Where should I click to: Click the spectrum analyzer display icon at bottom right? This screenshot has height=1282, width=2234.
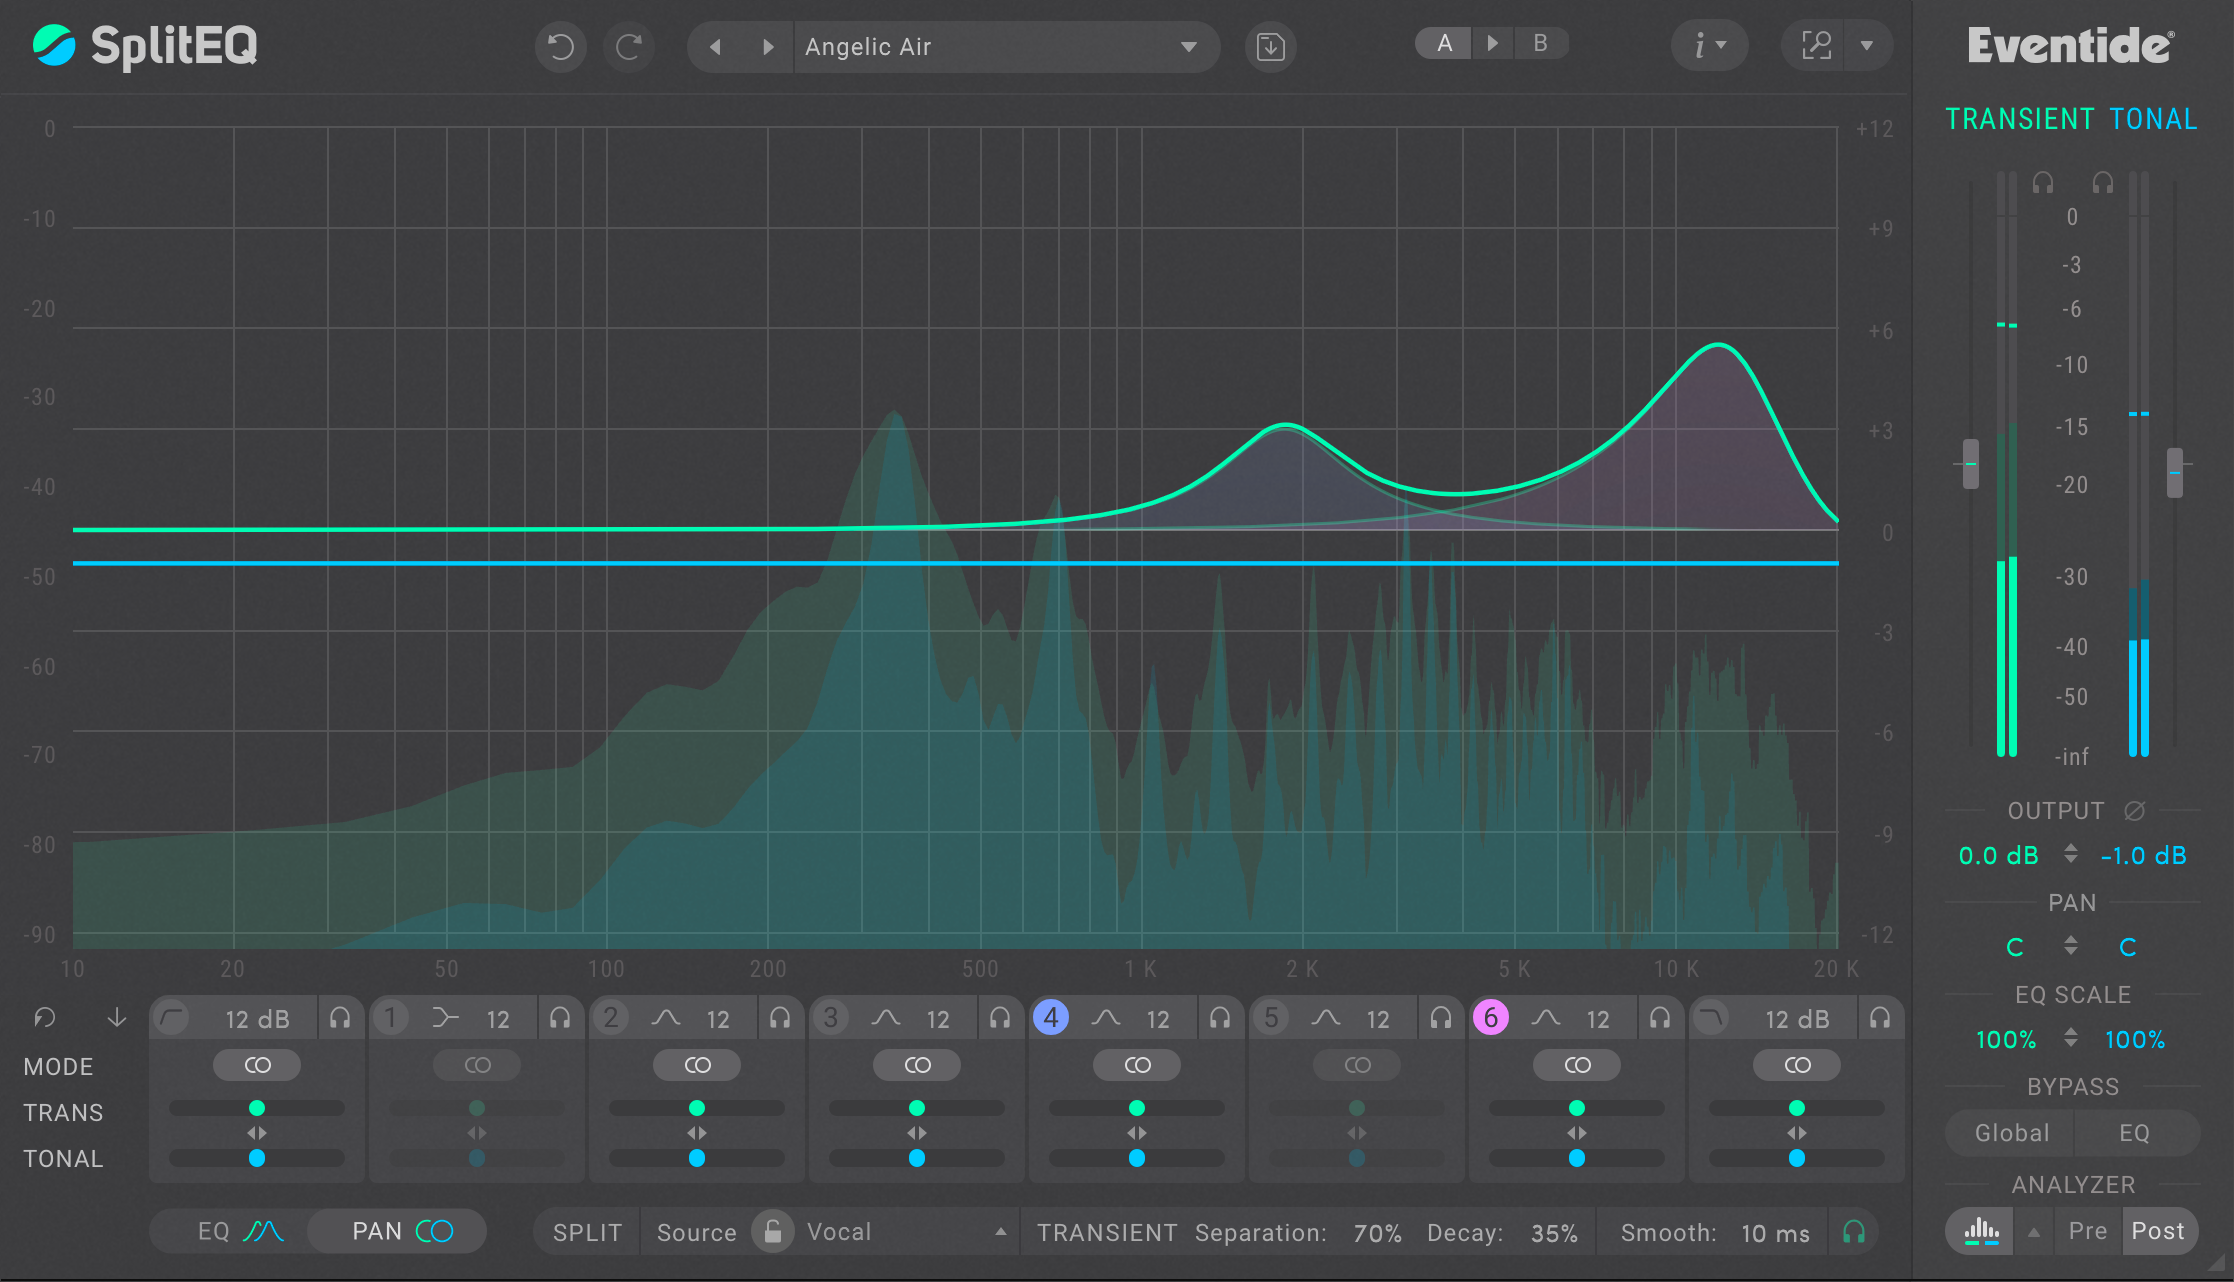coord(1980,1231)
